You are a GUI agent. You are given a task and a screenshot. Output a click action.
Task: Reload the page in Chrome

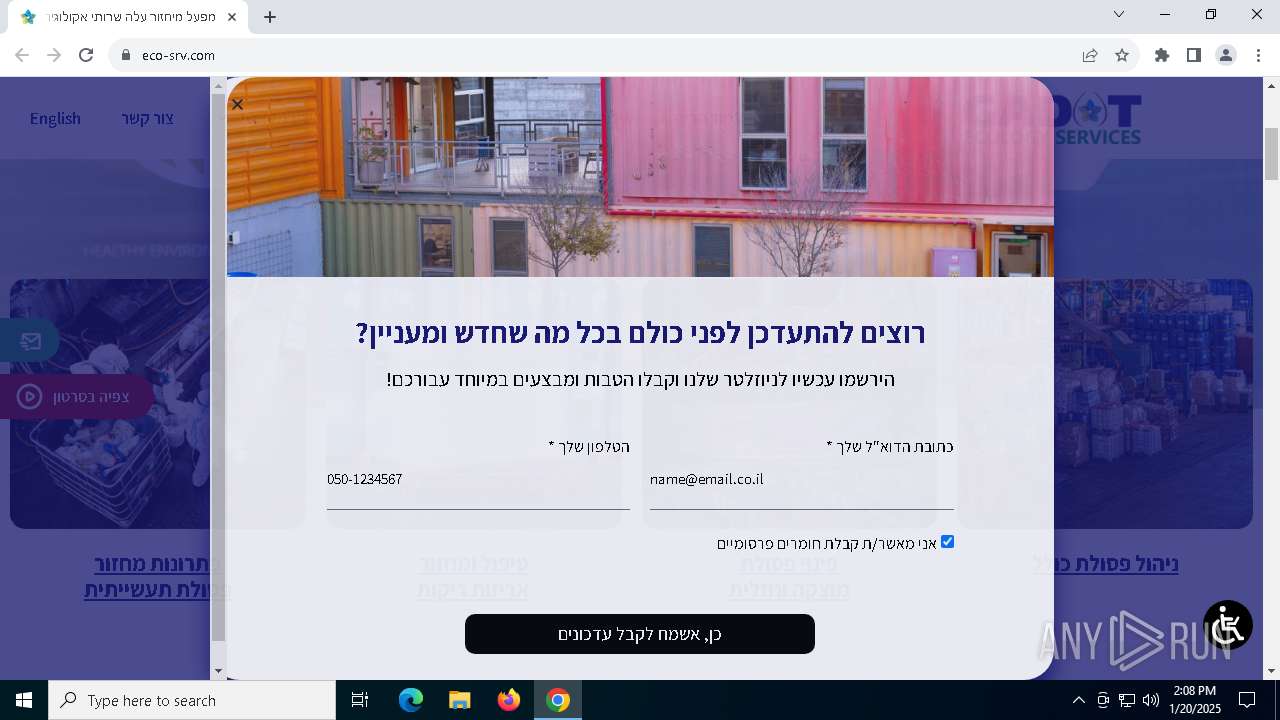(x=86, y=55)
